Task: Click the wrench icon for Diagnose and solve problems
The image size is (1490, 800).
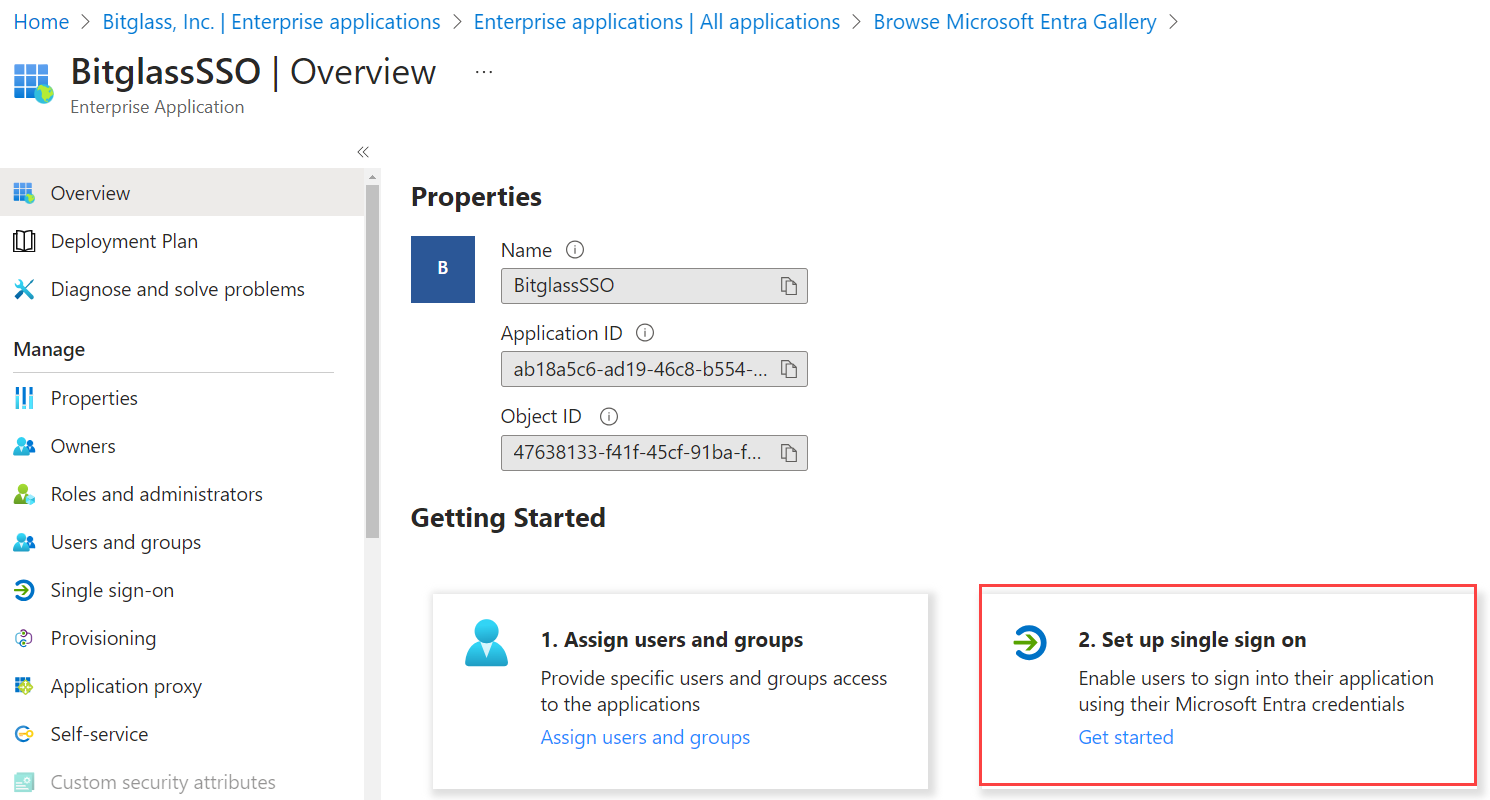Action: (x=24, y=289)
